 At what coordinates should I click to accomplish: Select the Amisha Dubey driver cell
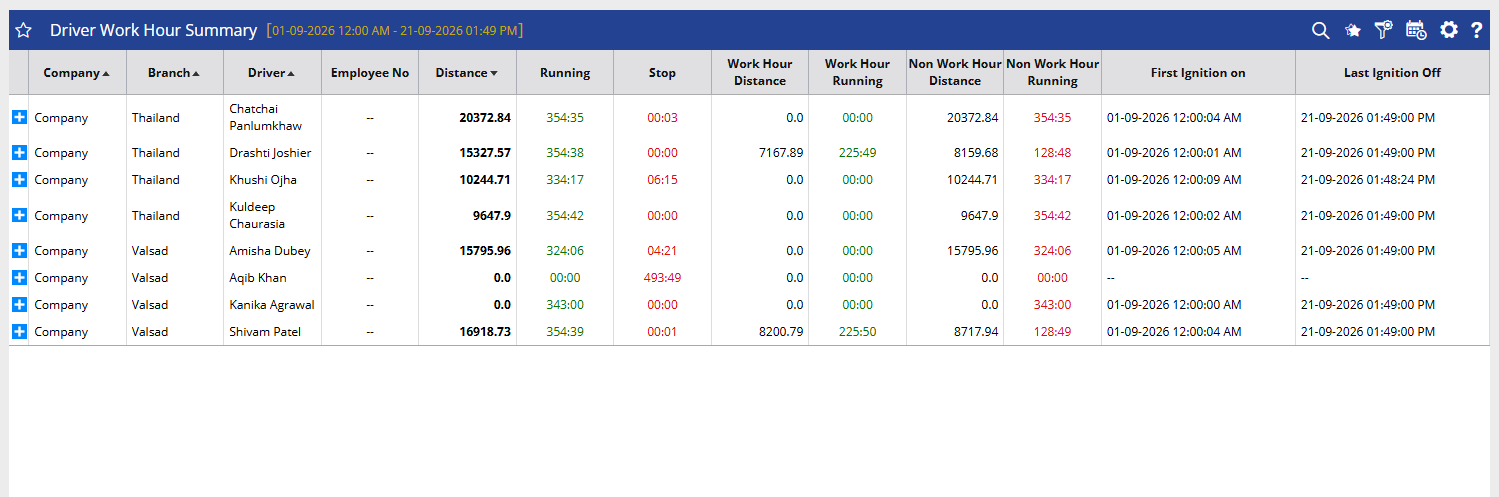click(270, 251)
